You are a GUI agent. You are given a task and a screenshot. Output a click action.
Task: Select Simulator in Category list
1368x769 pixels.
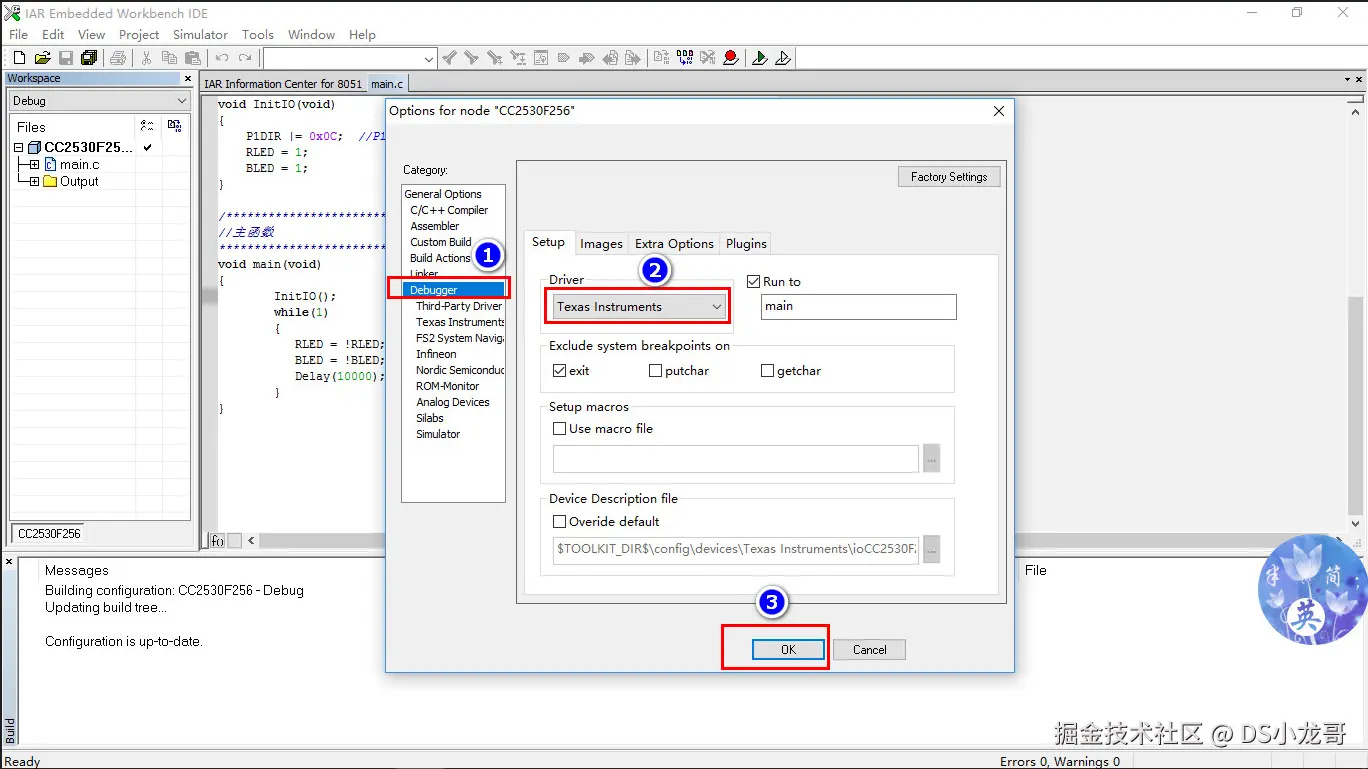(438, 434)
